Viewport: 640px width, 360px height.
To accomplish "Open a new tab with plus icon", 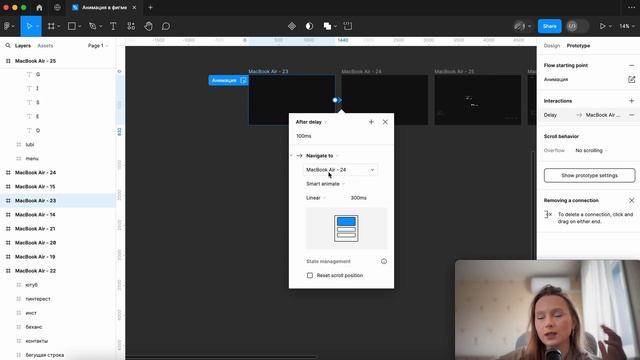I will (x=151, y=7).
